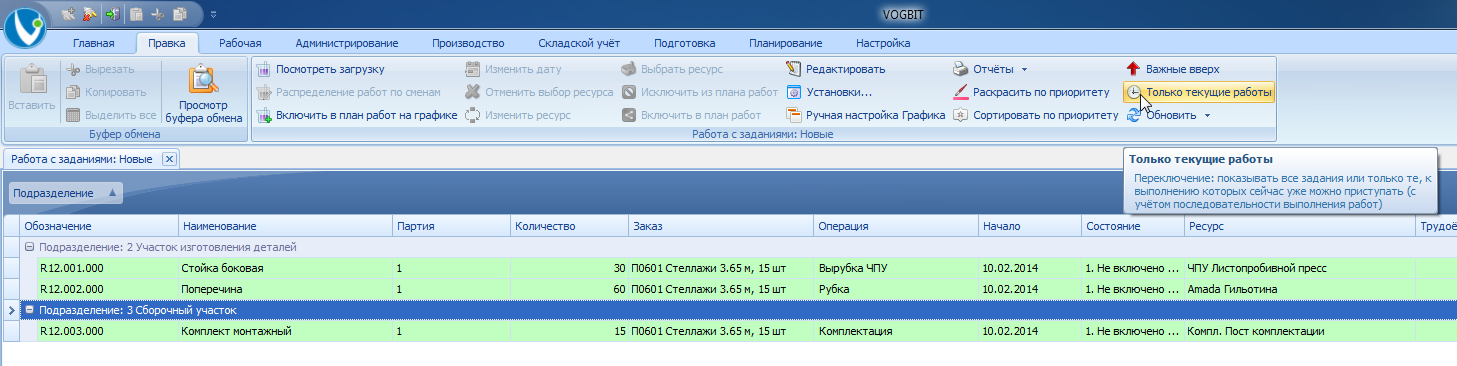Open Установки... settings
This screenshot has width=1457, height=366.
click(829, 92)
